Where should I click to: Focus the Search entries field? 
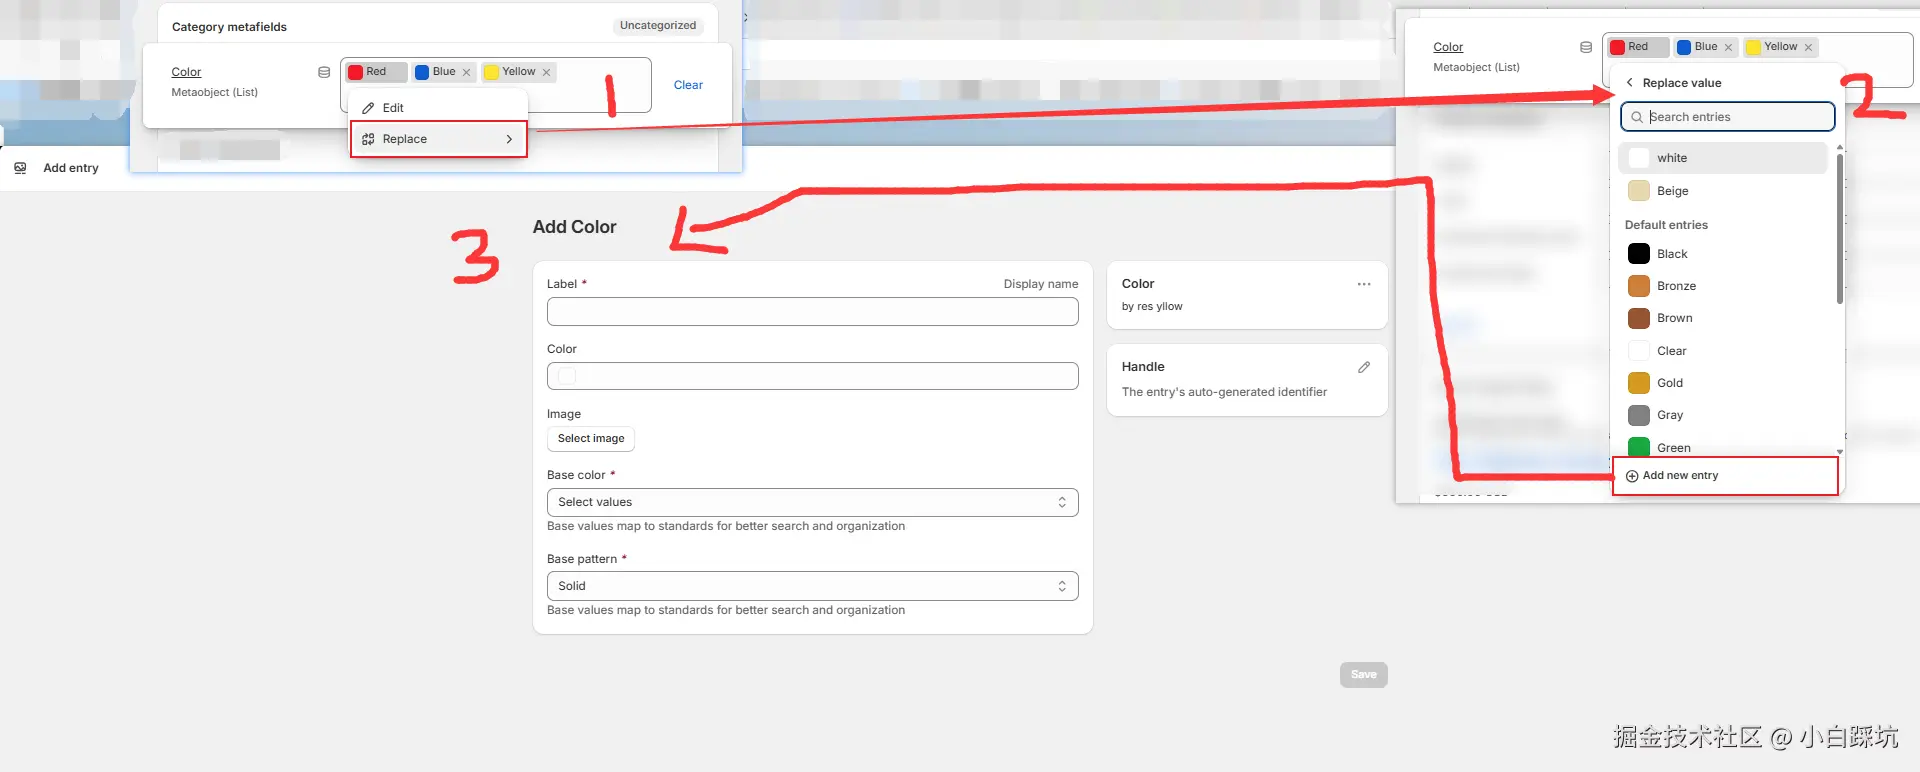tap(1728, 117)
